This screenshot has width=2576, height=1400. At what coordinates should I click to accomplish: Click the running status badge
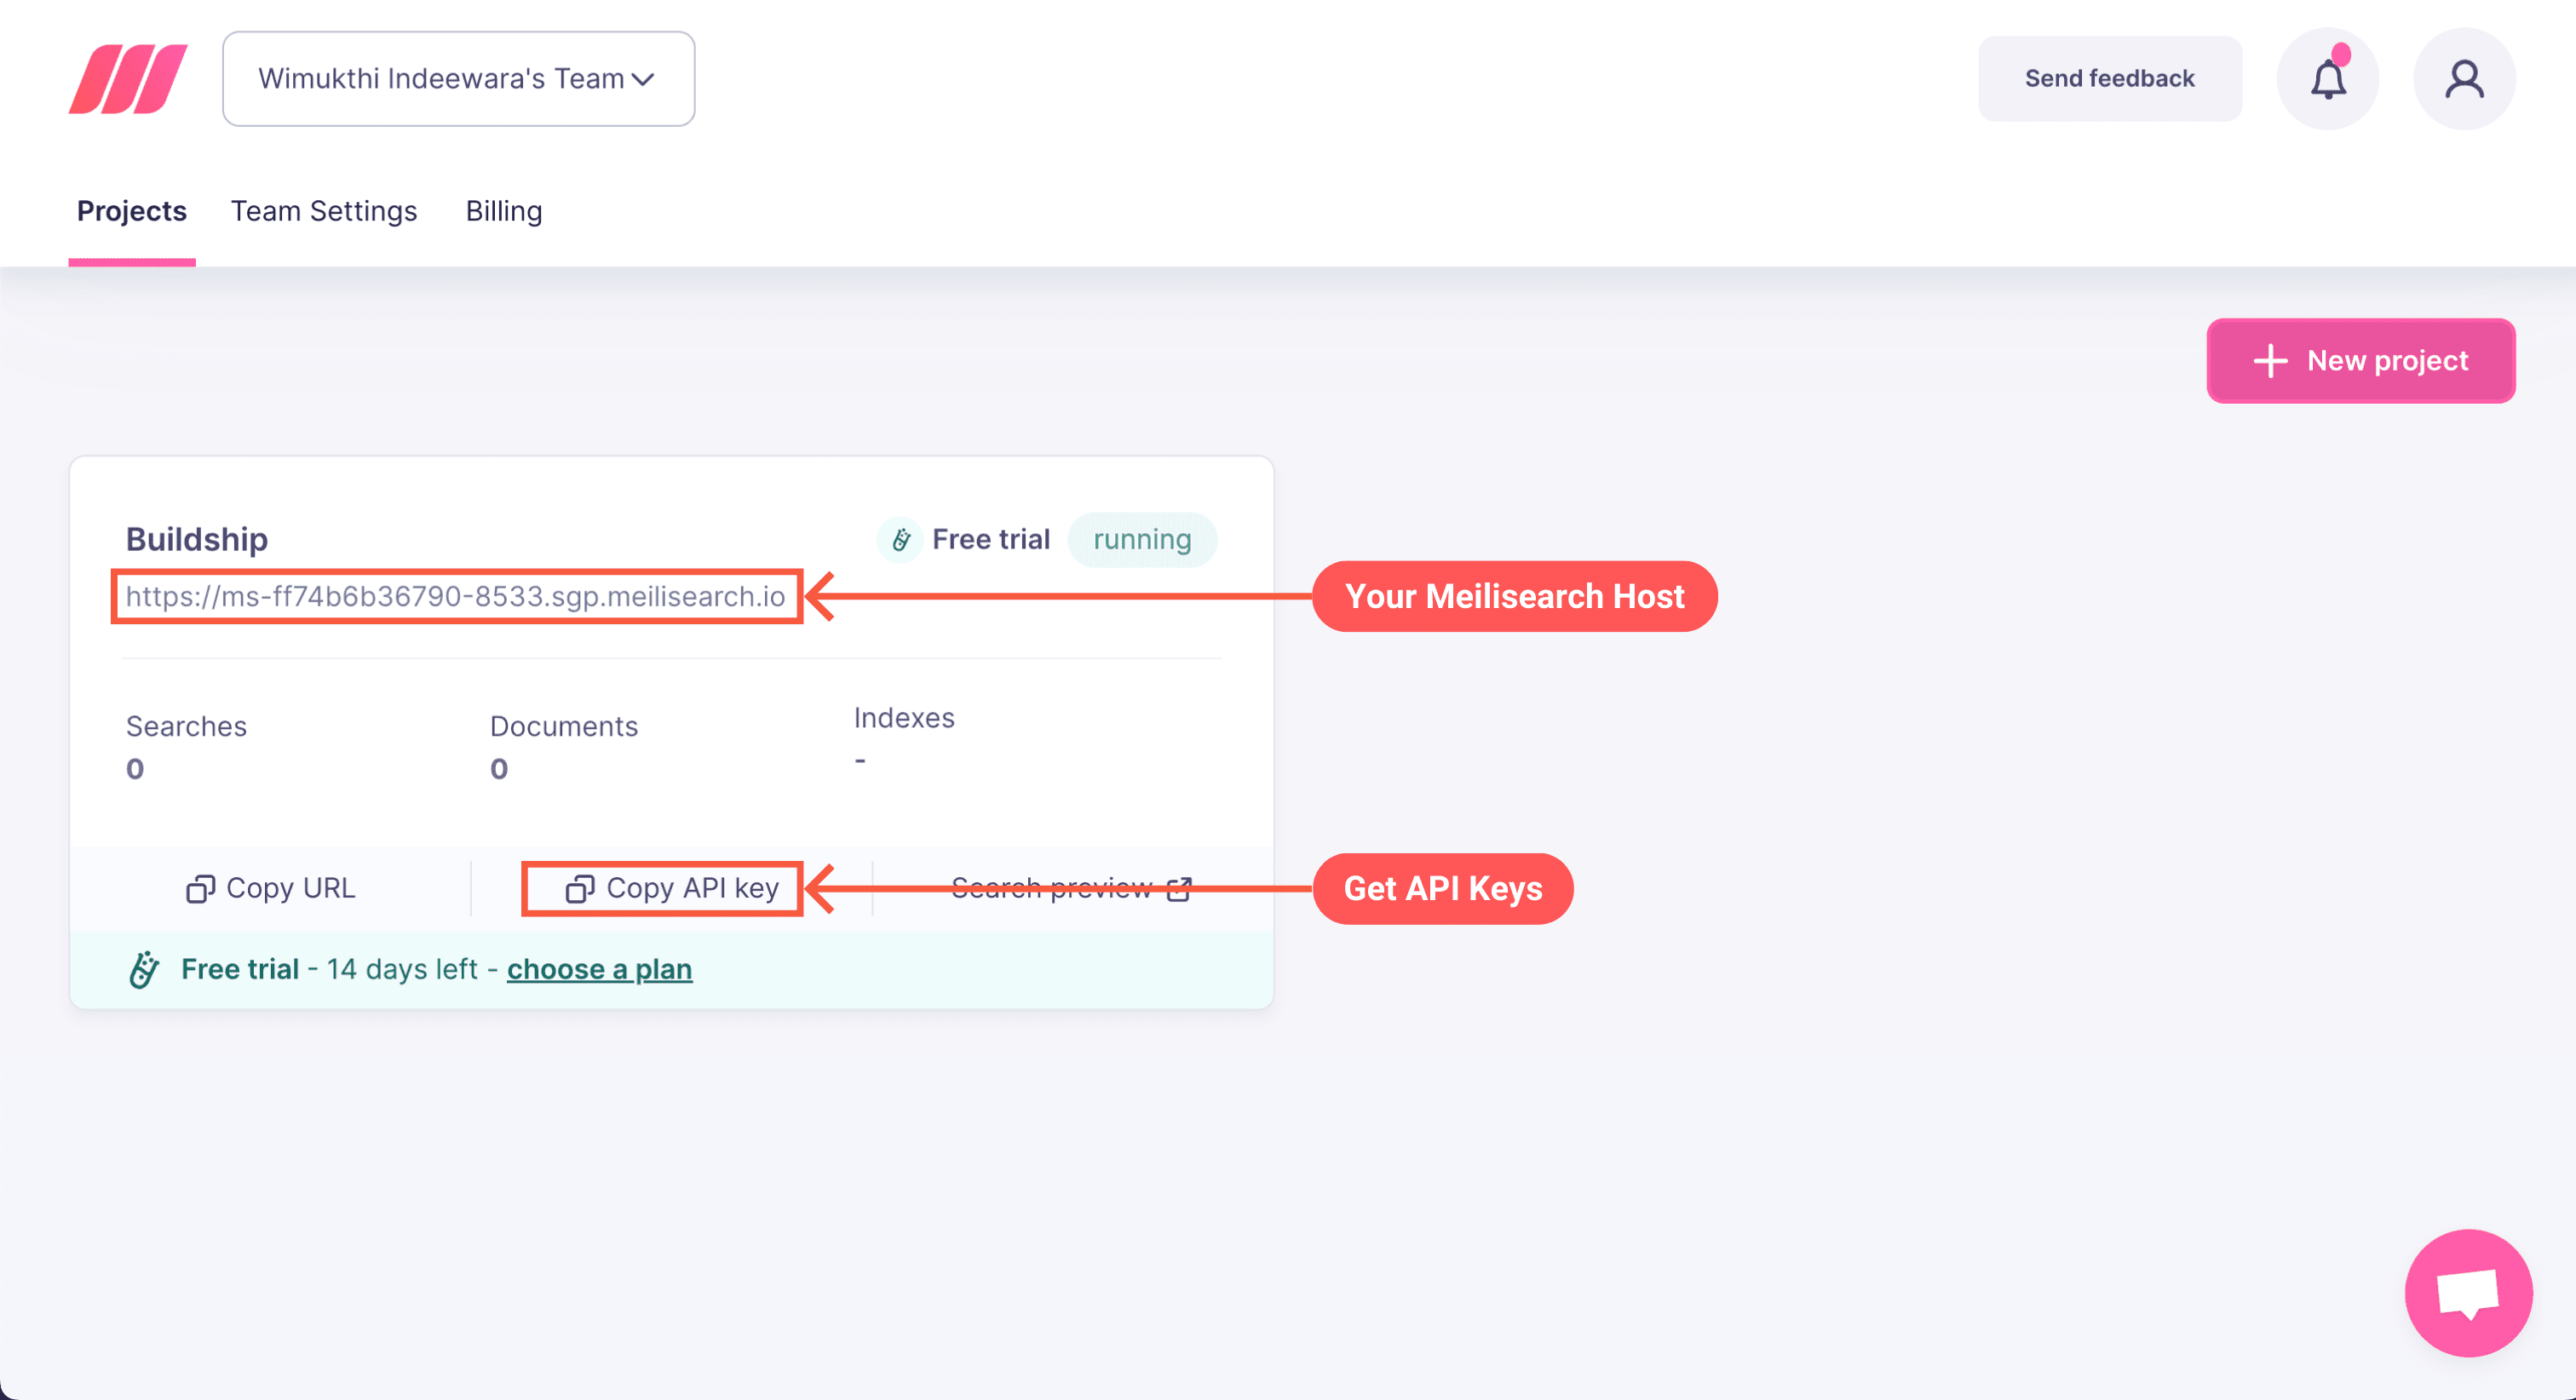pyautogui.click(x=1142, y=540)
